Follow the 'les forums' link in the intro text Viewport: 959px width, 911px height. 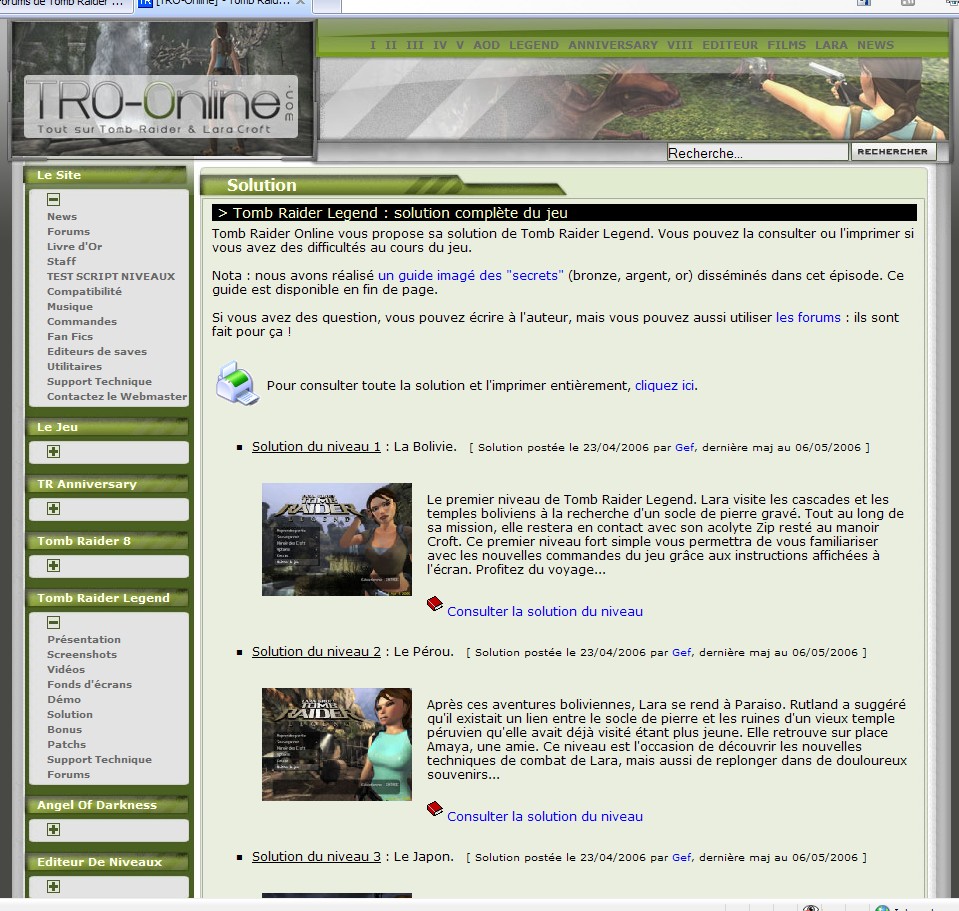pyautogui.click(x=808, y=318)
